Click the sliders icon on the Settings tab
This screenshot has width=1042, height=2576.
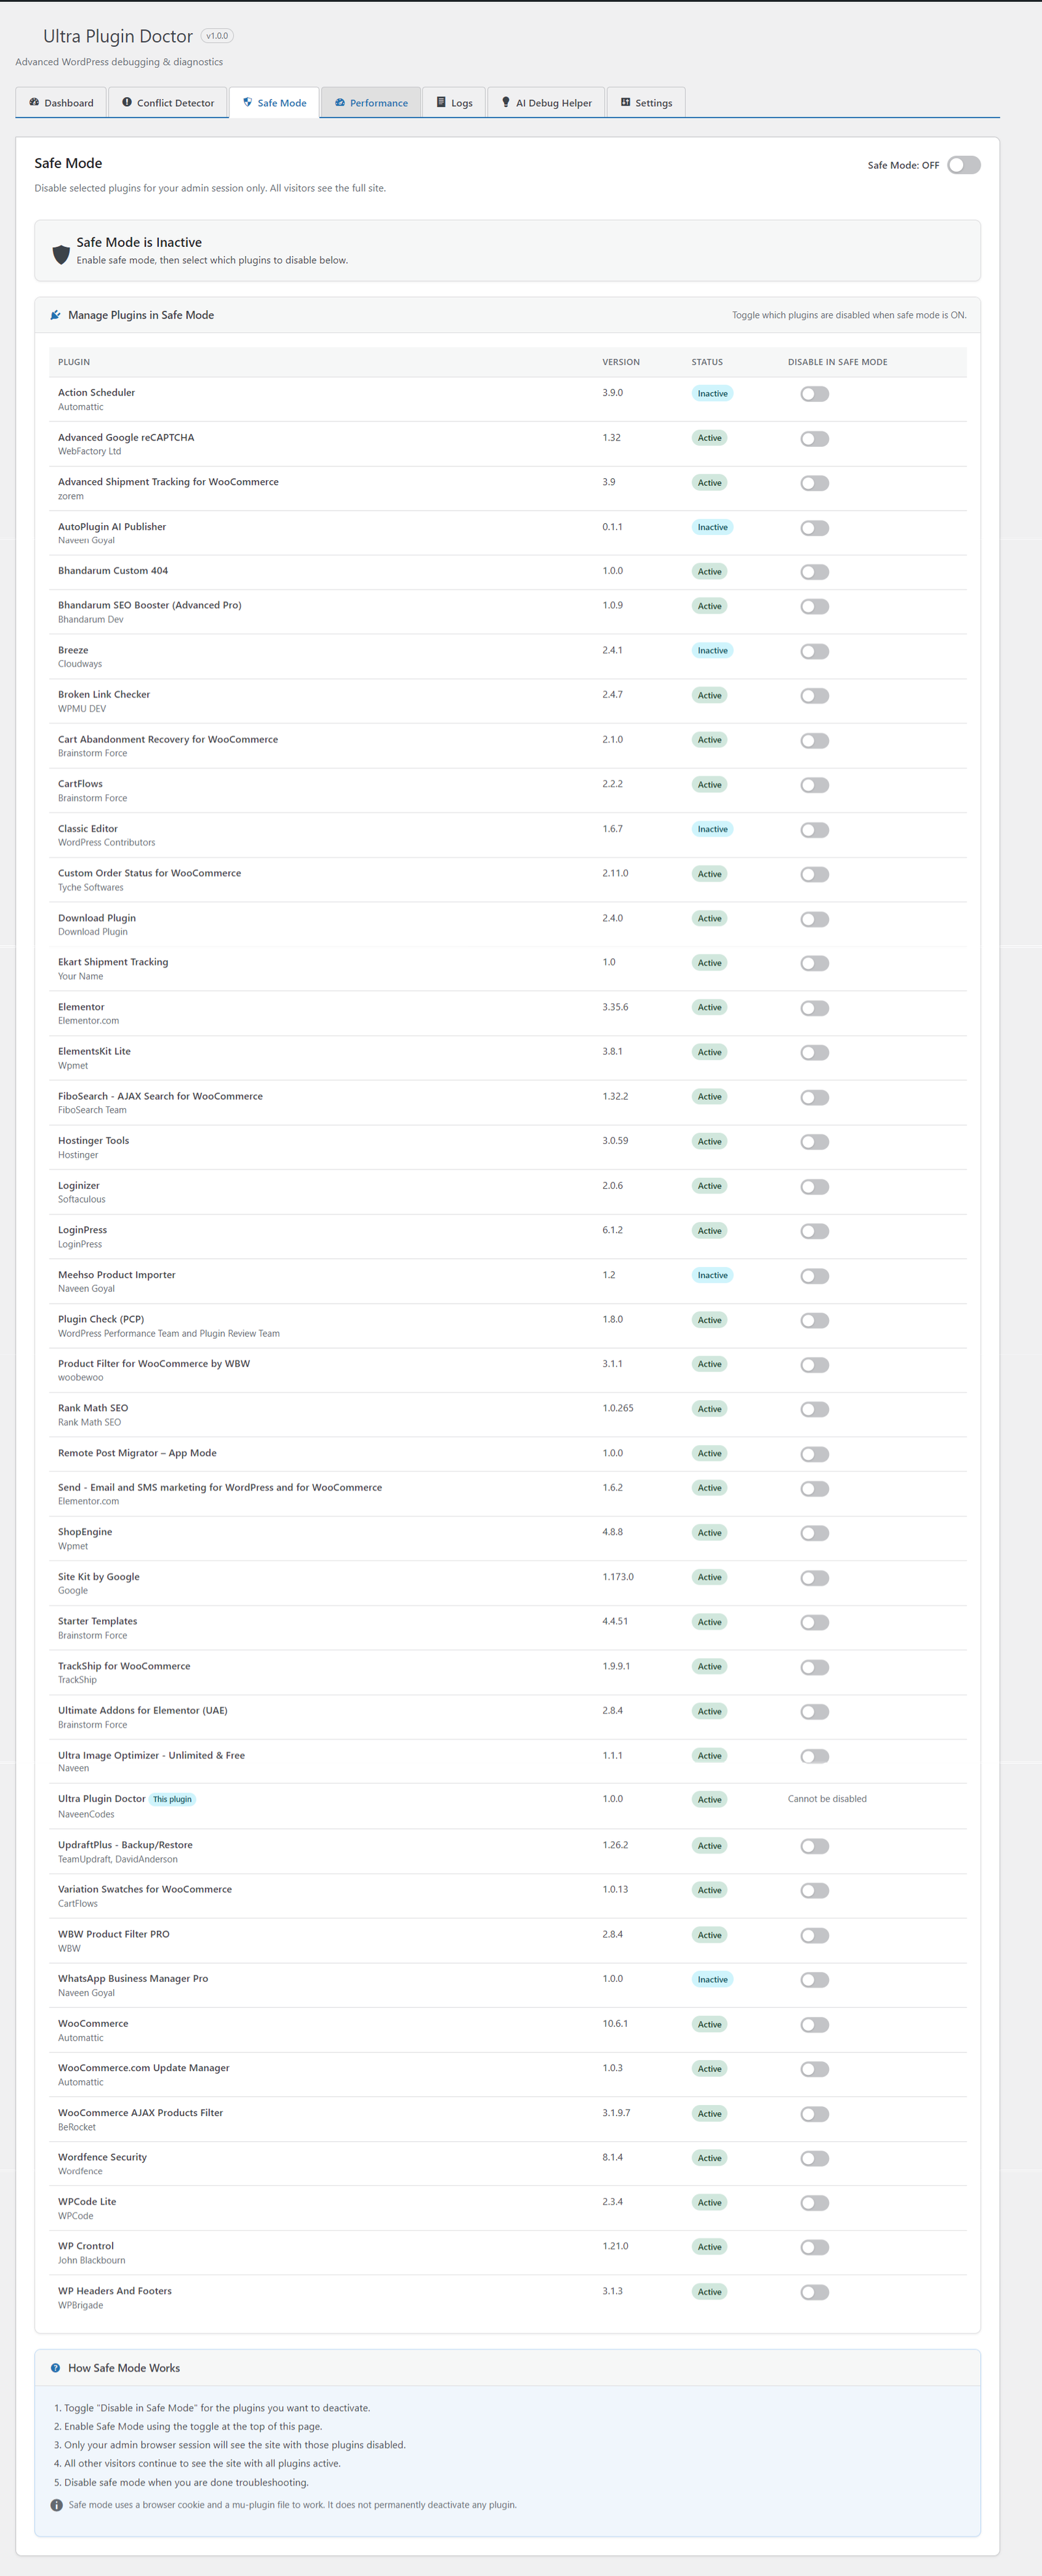click(x=625, y=102)
